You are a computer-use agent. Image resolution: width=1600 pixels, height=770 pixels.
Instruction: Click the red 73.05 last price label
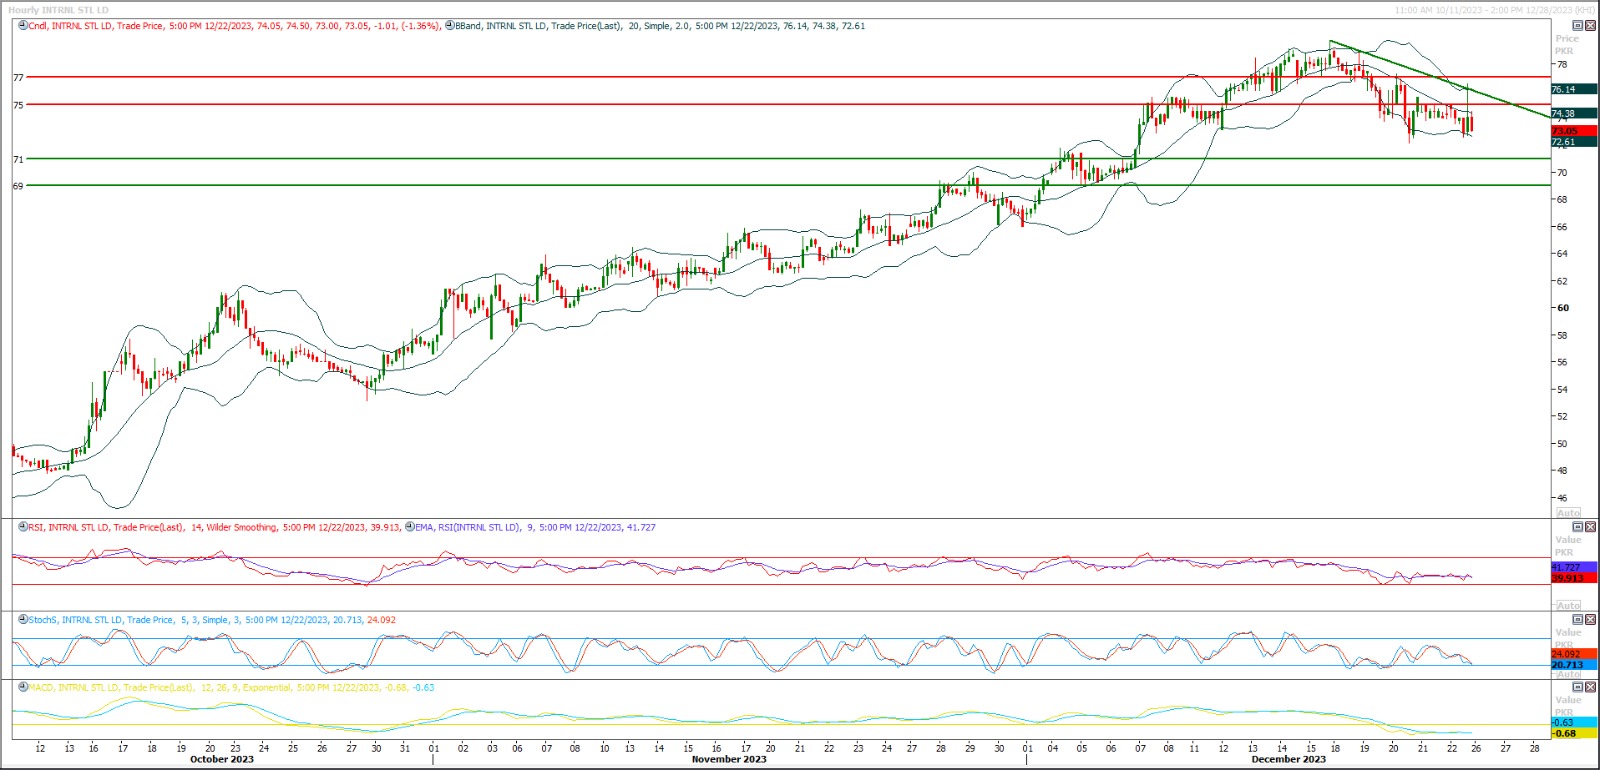point(1565,131)
